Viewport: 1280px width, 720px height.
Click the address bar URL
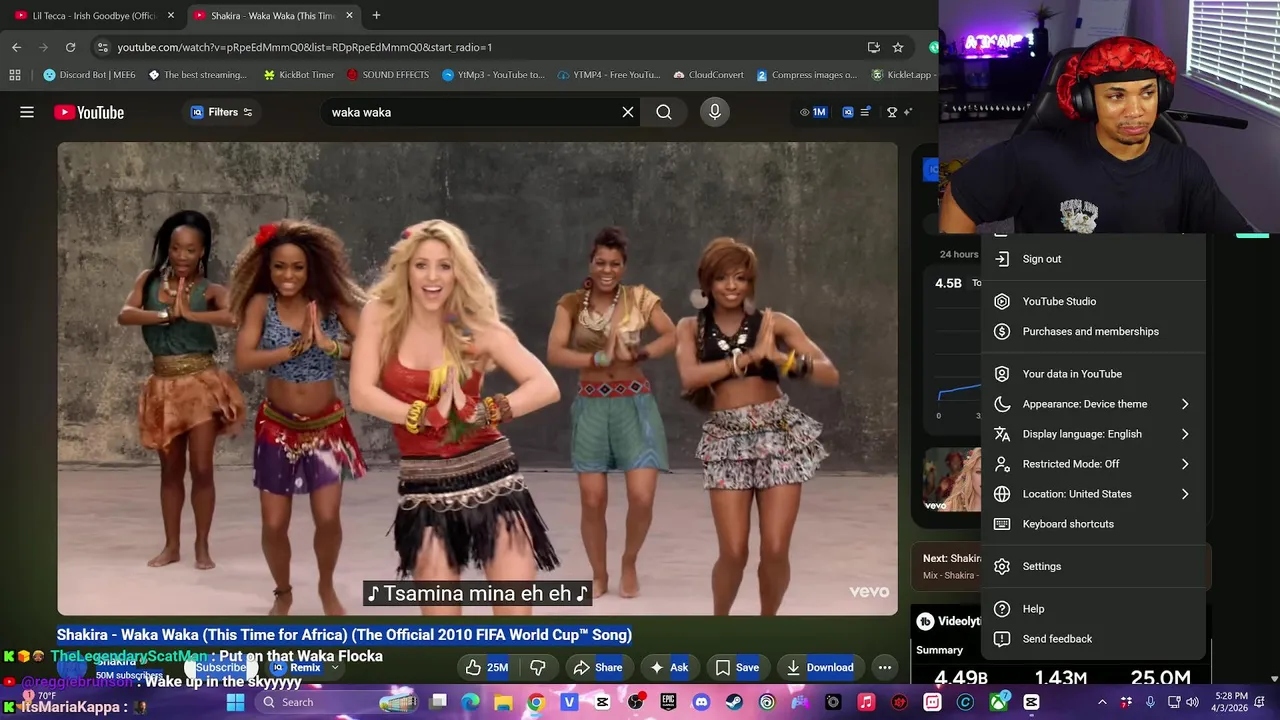tap(305, 47)
